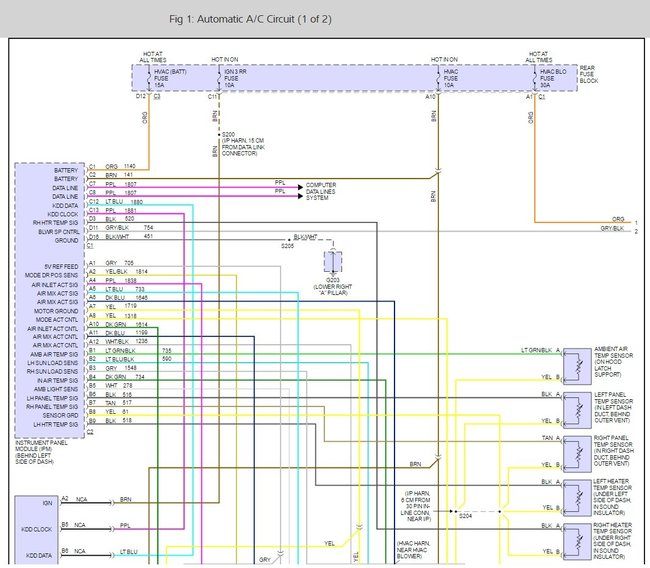Click wire circuit number 705
Screen dimensions: 650x568
(129, 263)
